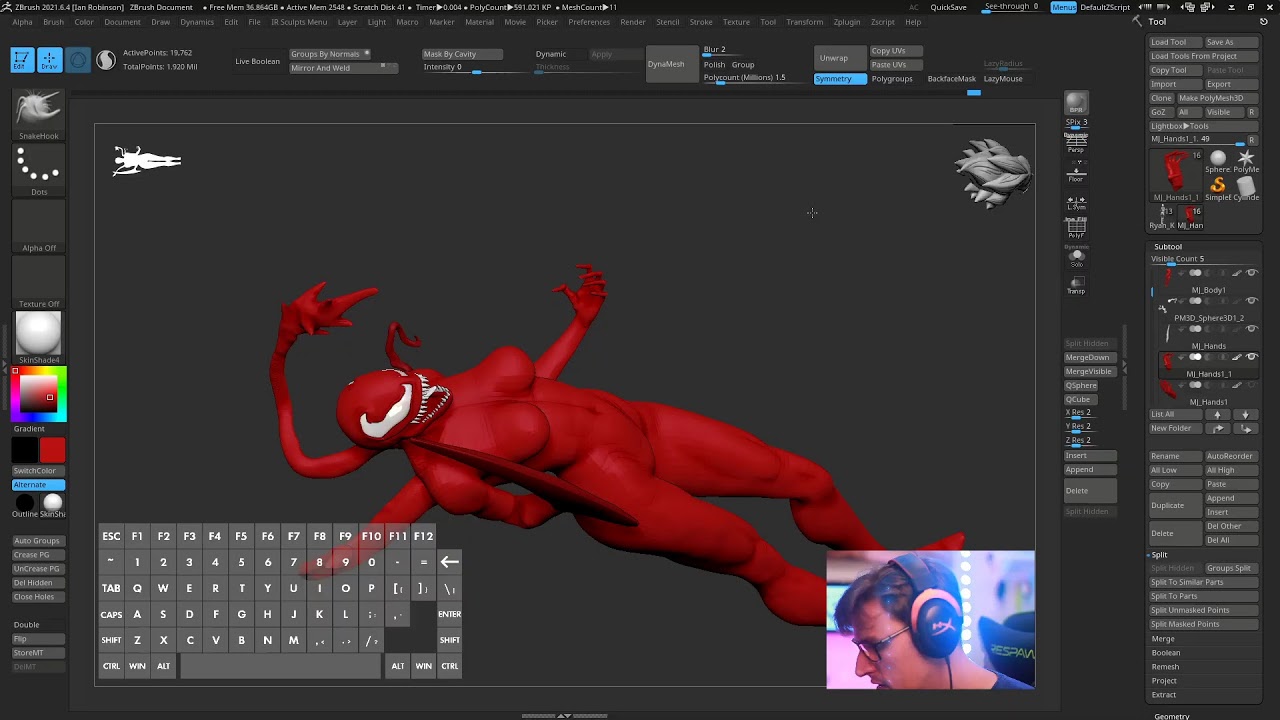Activate the Draw mode button
The height and width of the screenshot is (720, 1280).
pos(49,60)
